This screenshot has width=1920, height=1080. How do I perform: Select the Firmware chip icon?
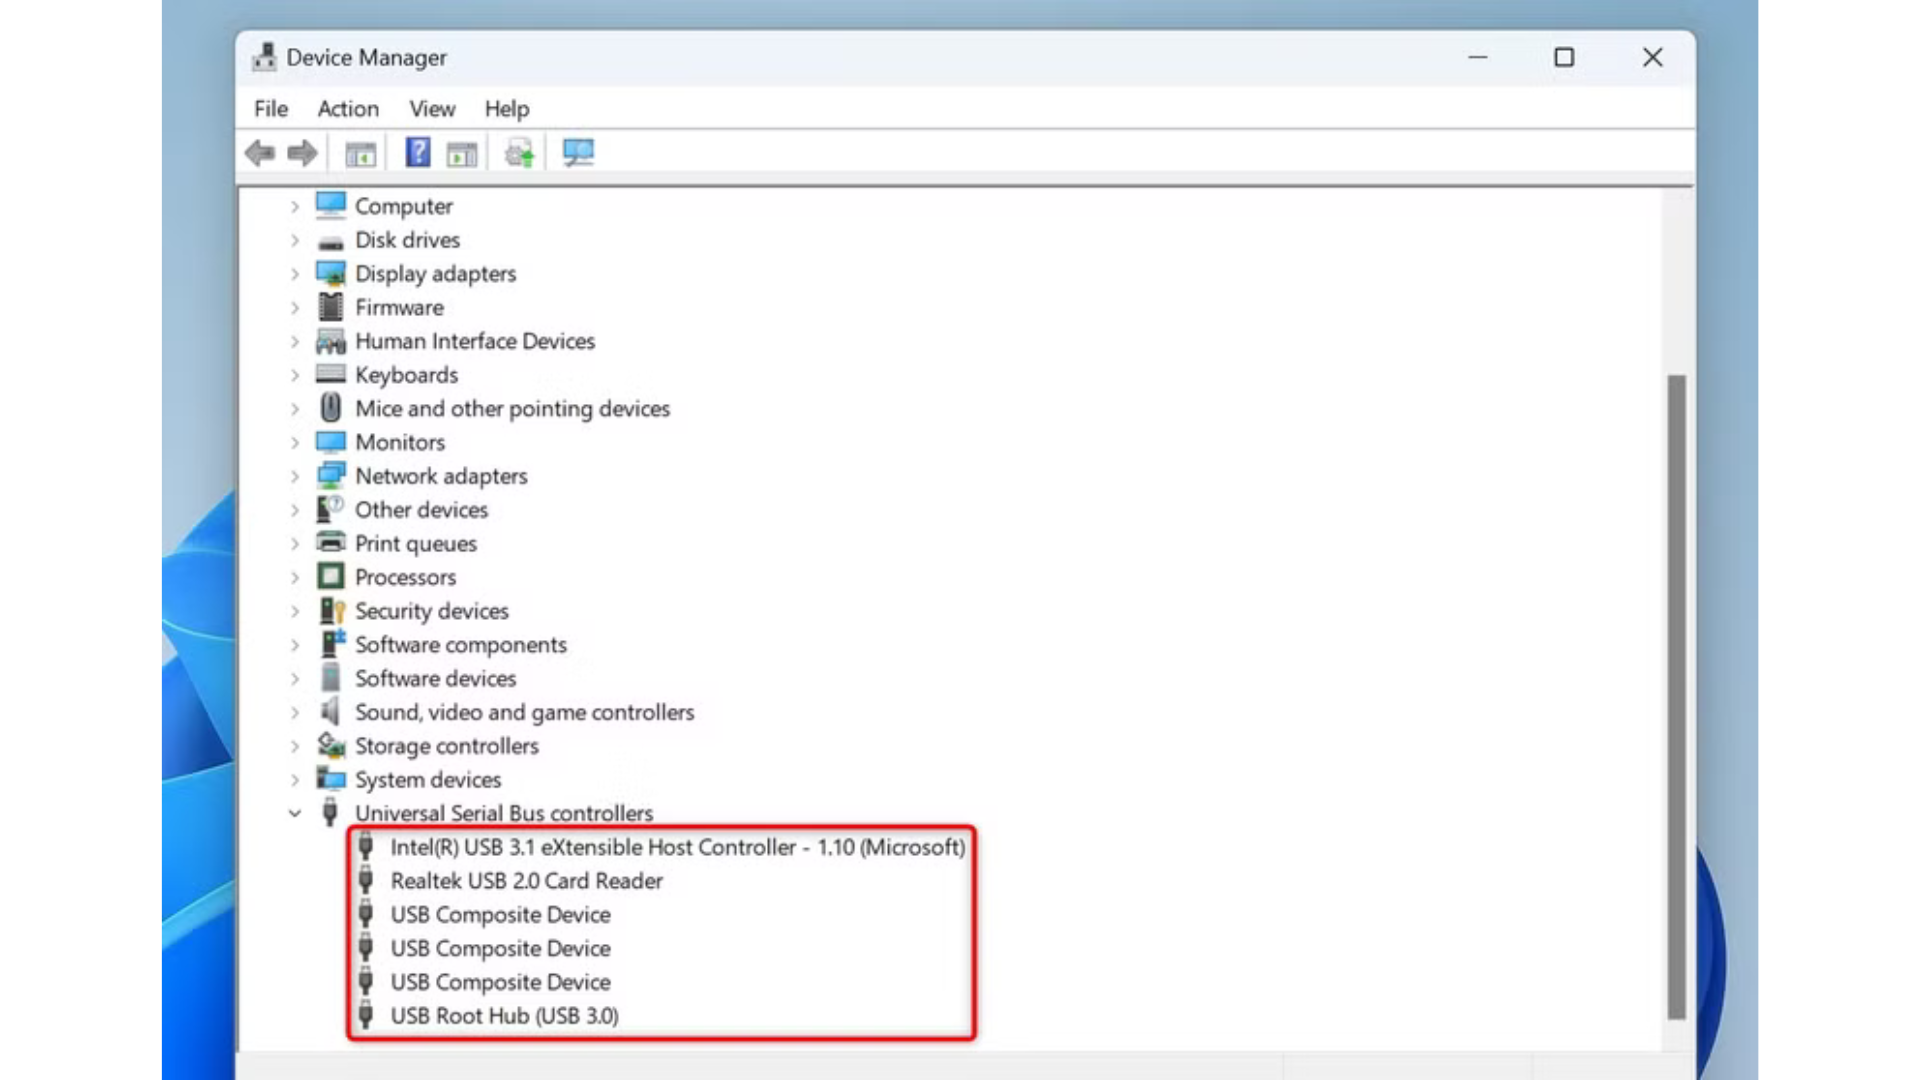pyautogui.click(x=331, y=307)
